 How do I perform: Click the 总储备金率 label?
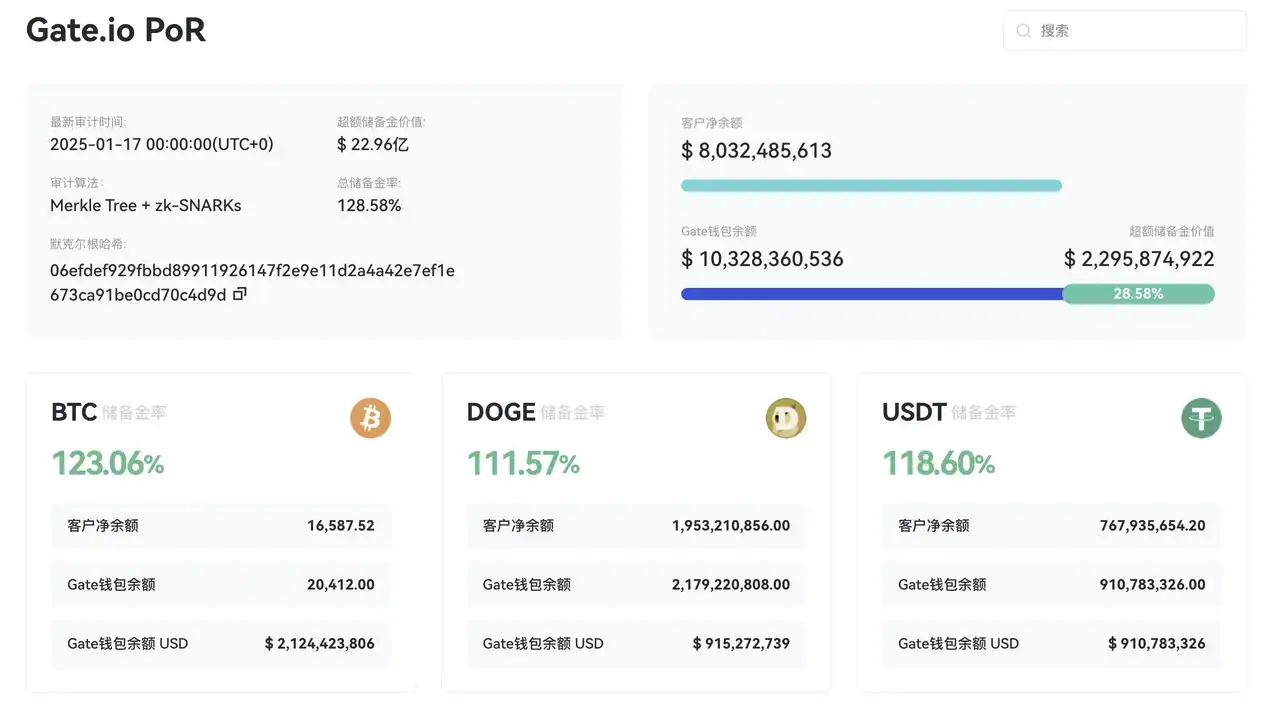369,183
